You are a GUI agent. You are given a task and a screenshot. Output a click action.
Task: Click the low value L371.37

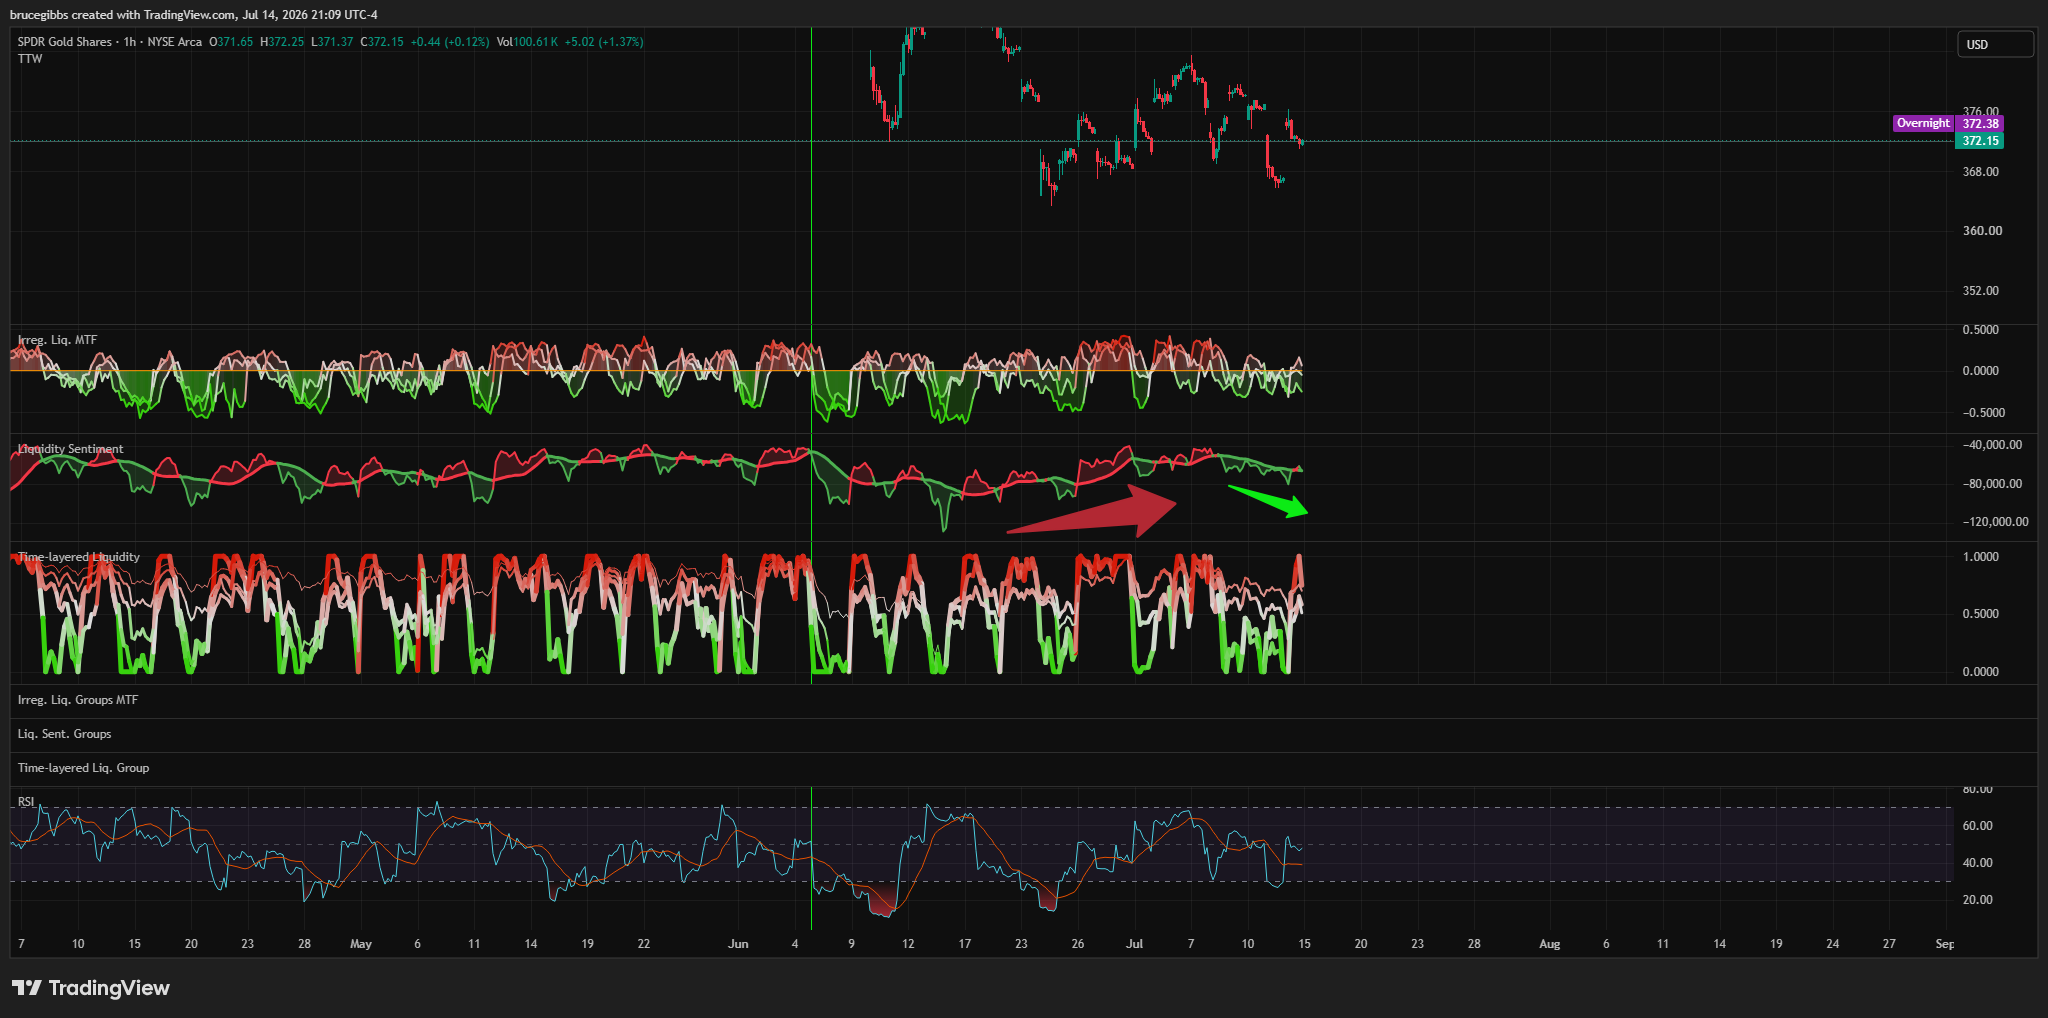coord(332,42)
